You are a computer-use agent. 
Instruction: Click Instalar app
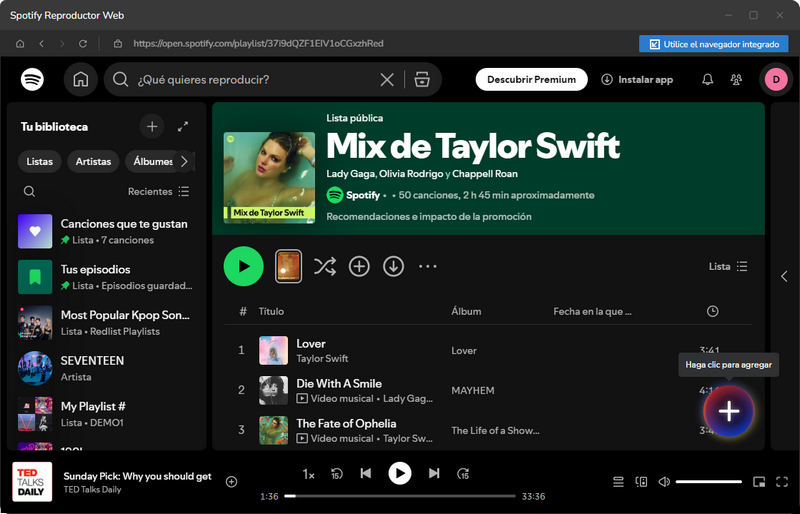(637, 80)
